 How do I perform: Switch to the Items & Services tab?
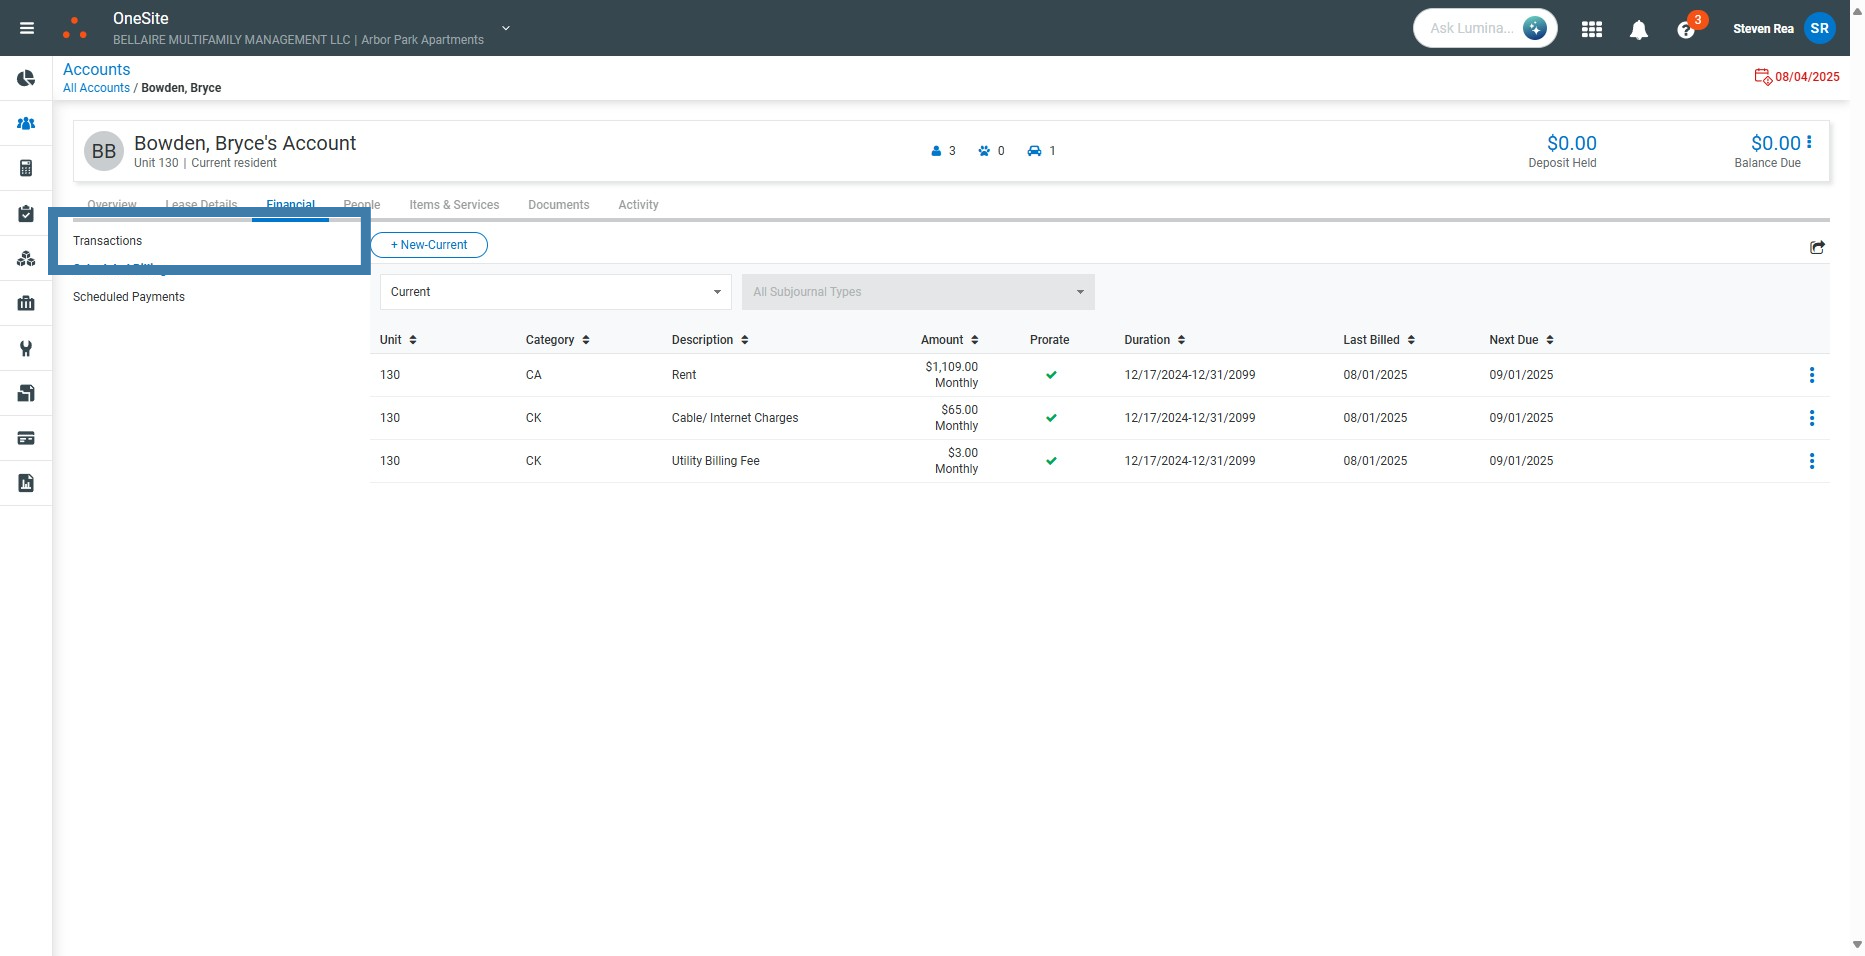pyautogui.click(x=454, y=205)
